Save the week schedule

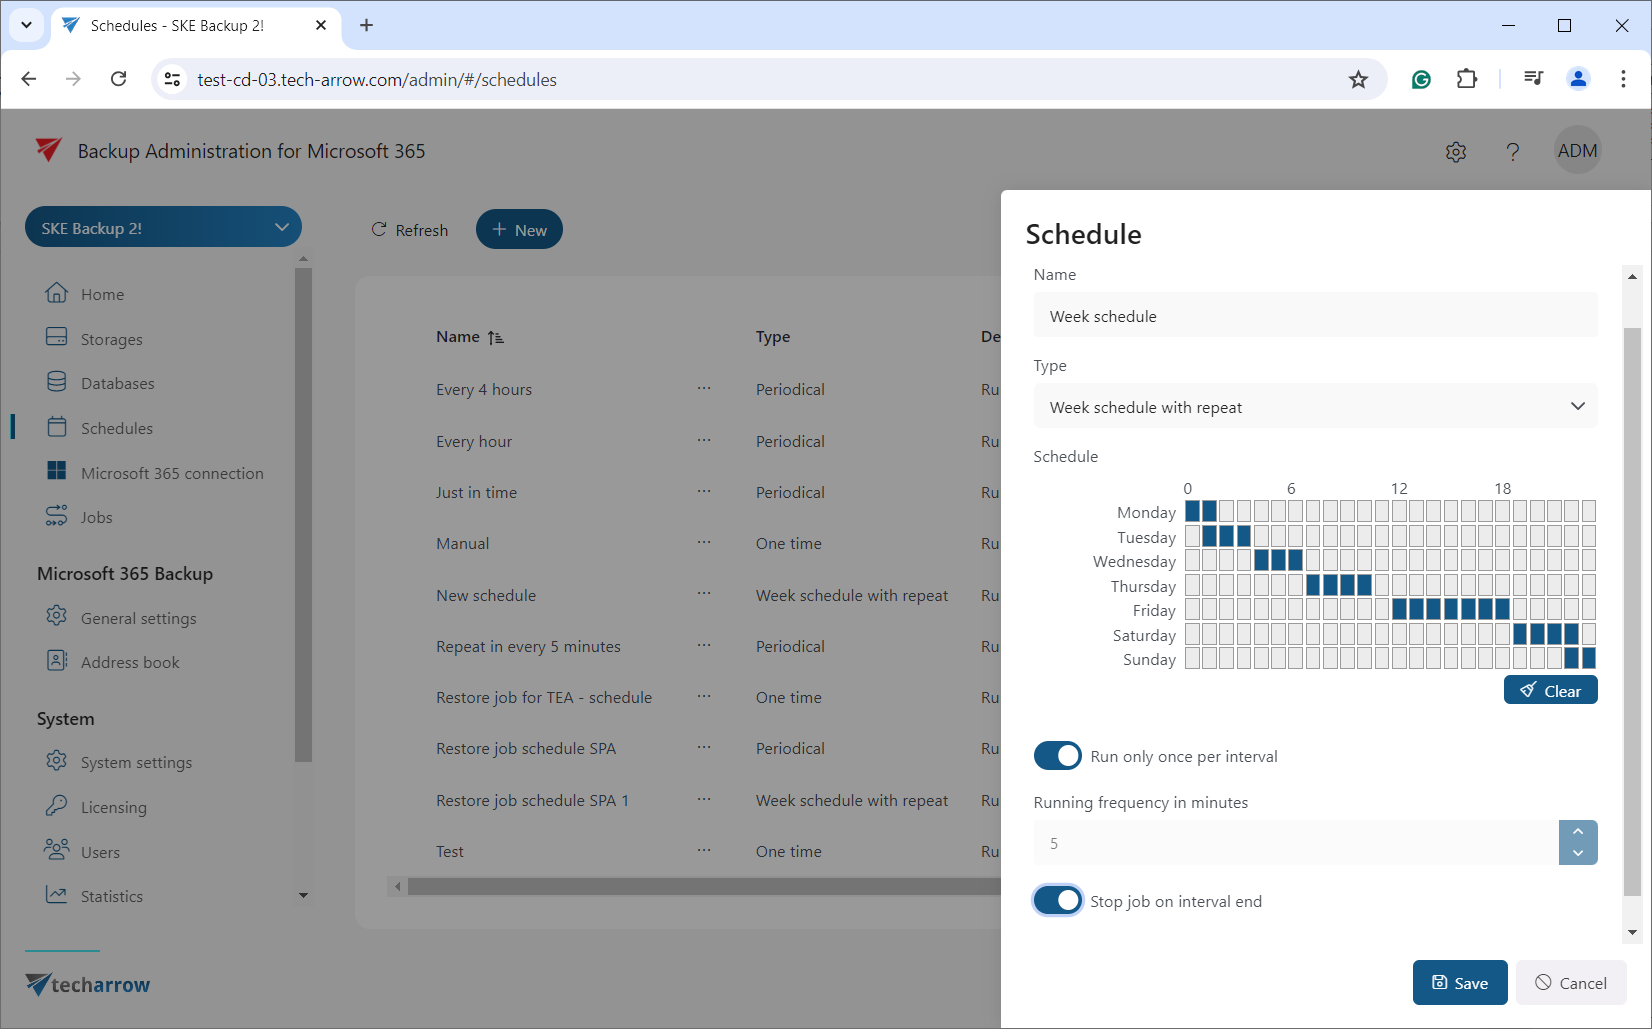point(1459,983)
